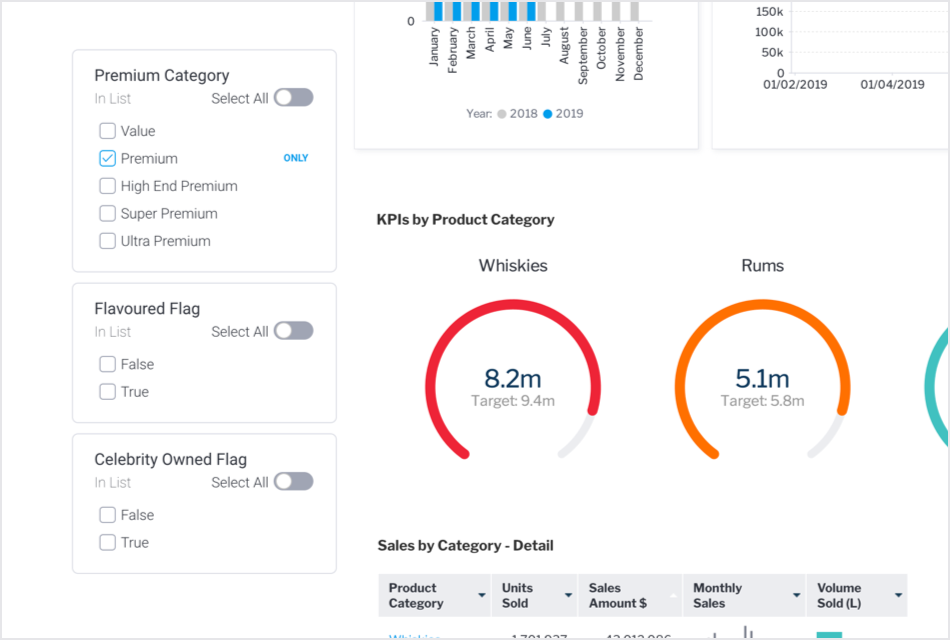The height and width of the screenshot is (640, 950).
Task: Check the Value premium category checkbox
Action: coord(107,131)
